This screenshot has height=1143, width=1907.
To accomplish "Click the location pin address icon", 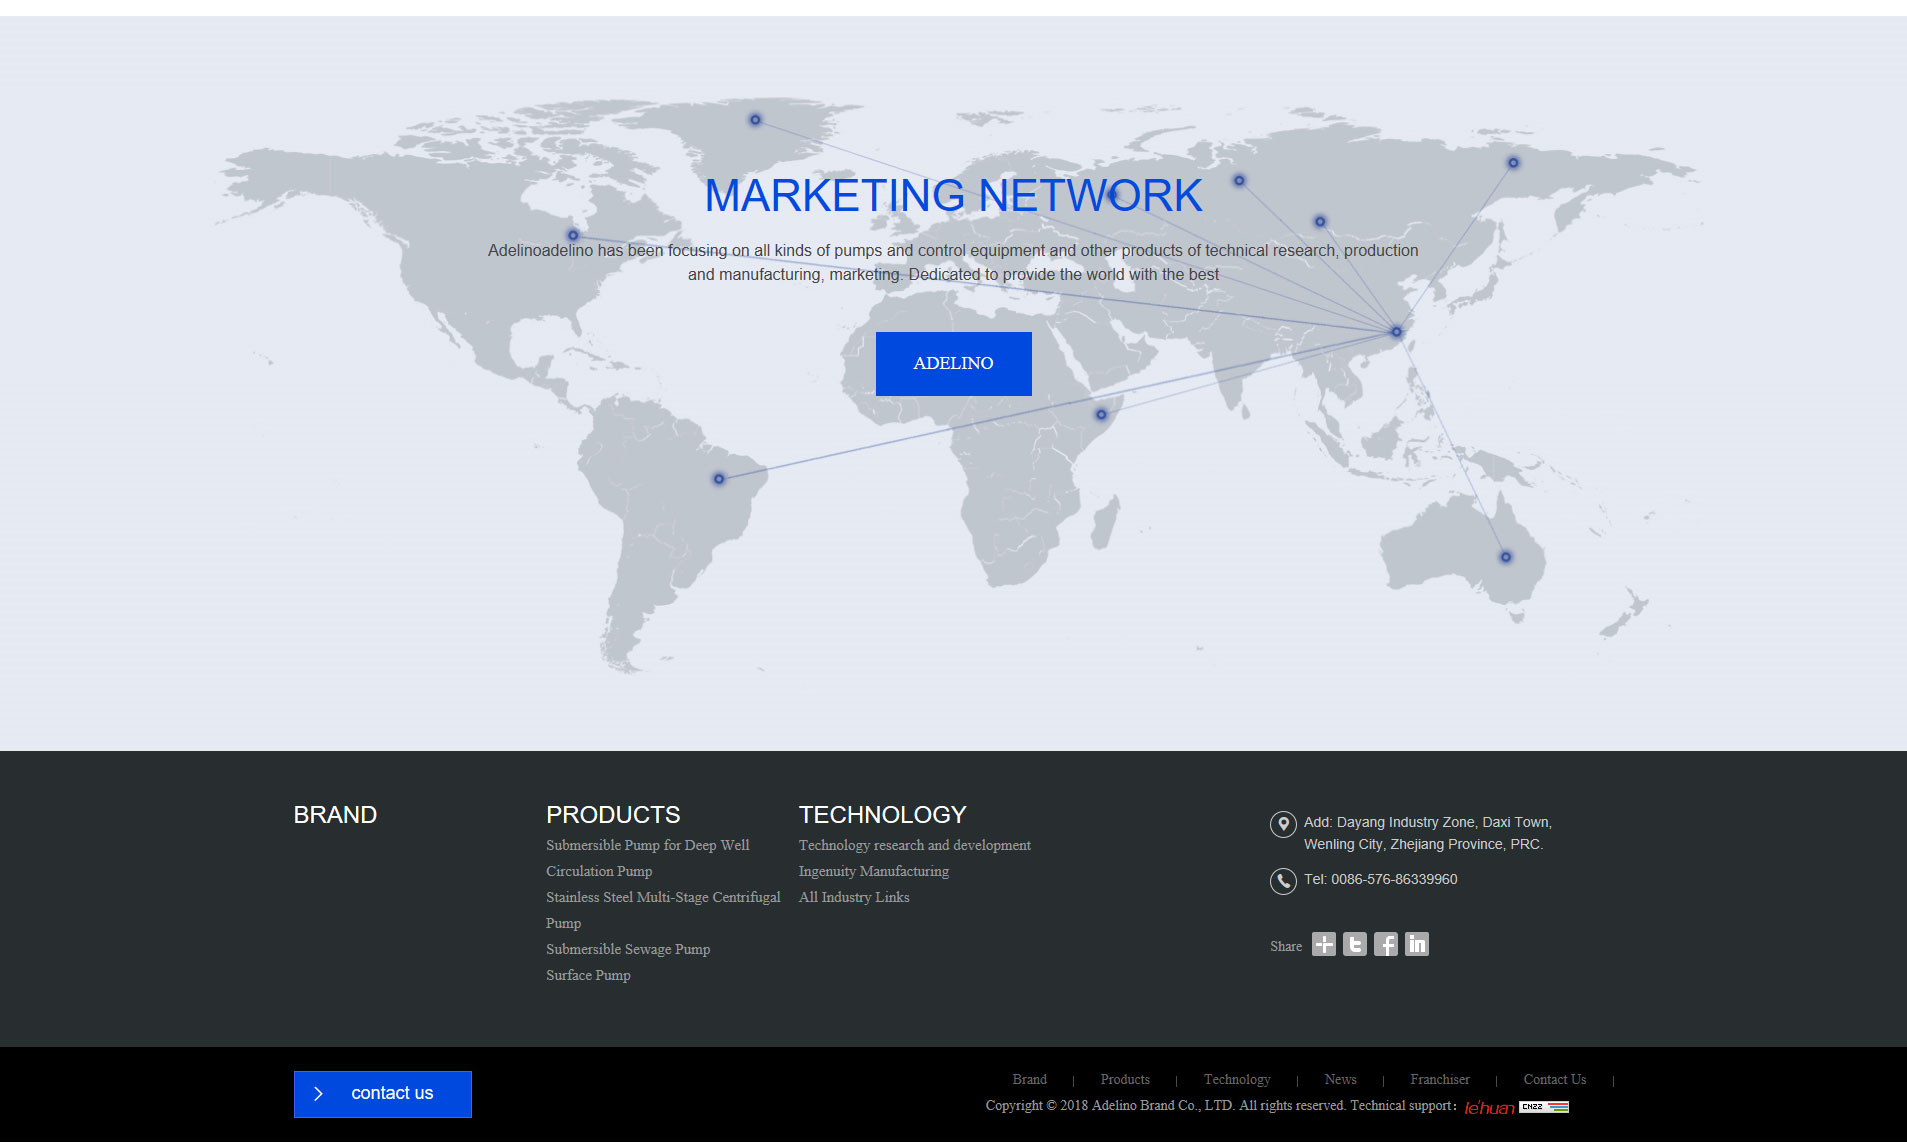I will pos(1283,824).
